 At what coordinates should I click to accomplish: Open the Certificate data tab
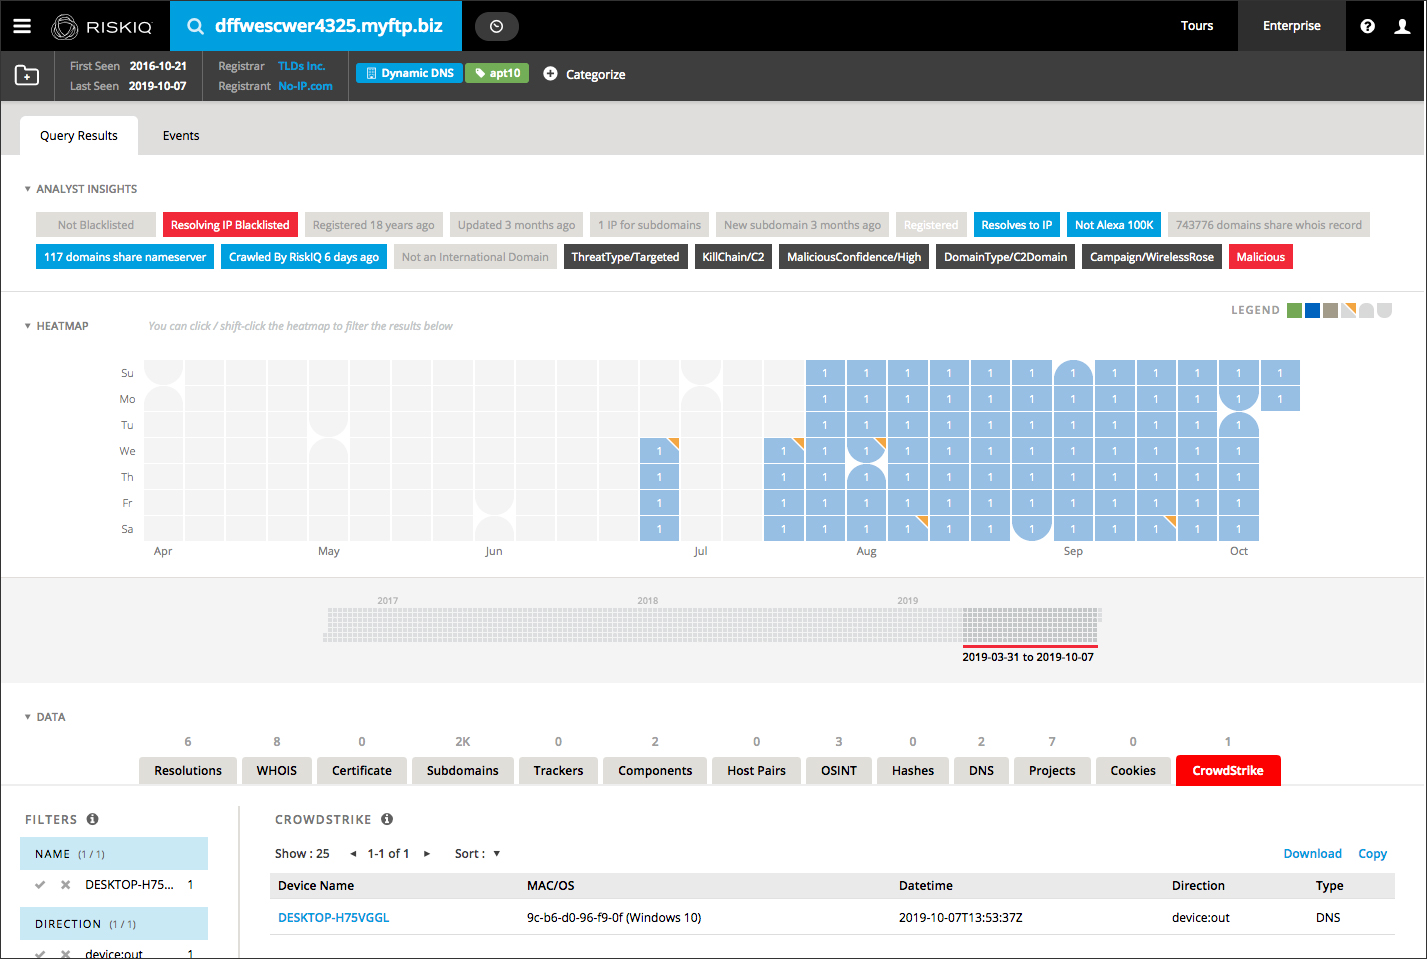tap(362, 771)
